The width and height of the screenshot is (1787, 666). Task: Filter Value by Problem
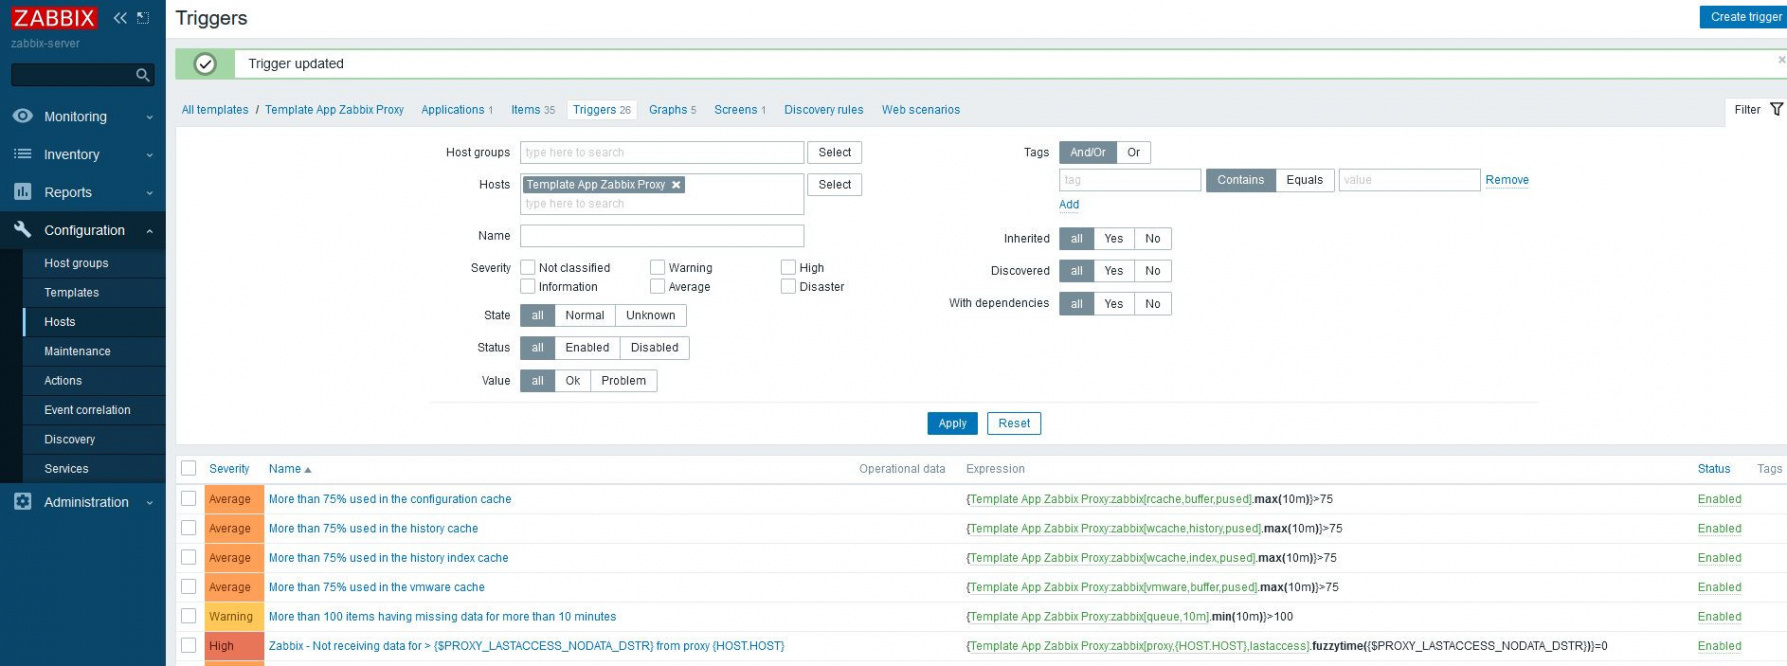click(623, 381)
